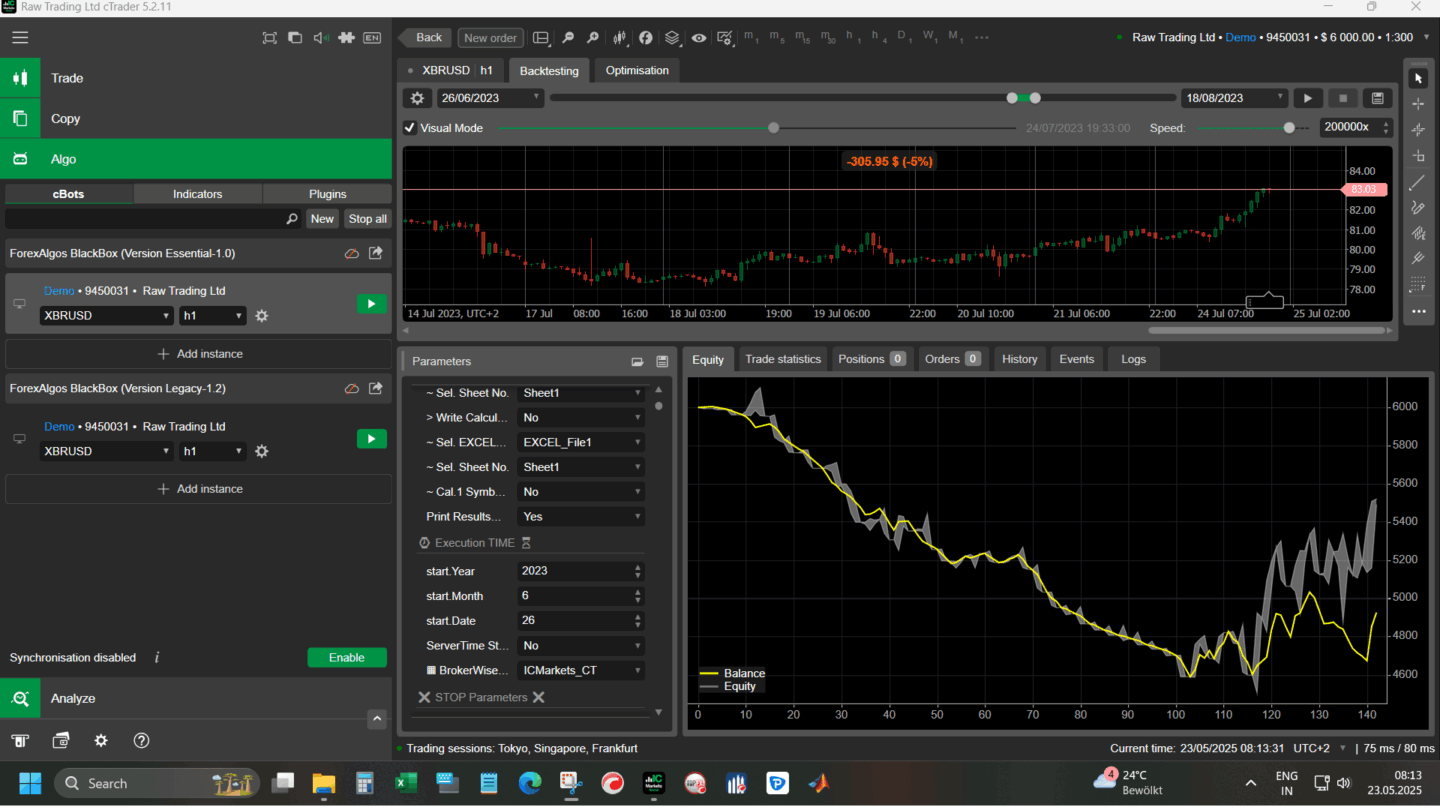This screenshot has height=810, width=1440.
Task: Open the Print Results Yes dropdown
Action: [x=580, y=517]
